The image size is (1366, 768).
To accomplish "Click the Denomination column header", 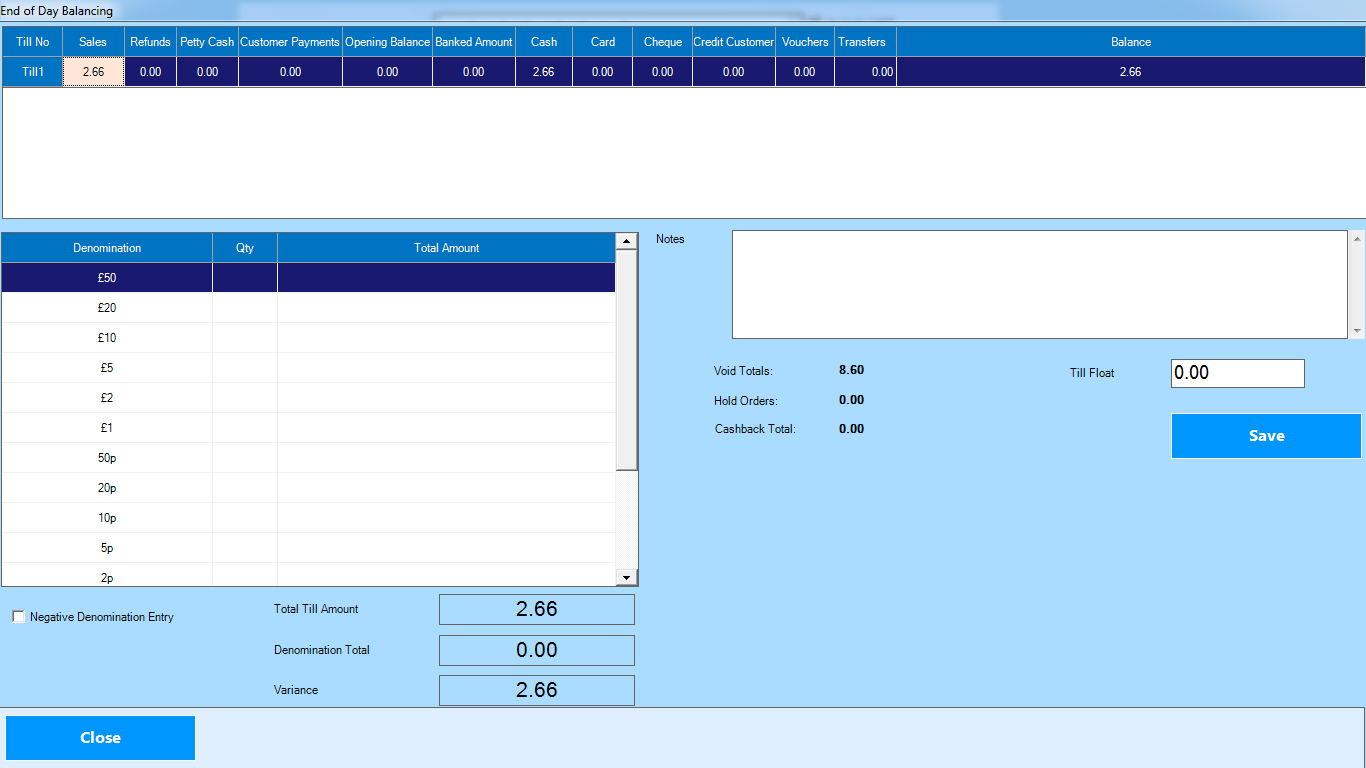I will coord(107,248).
